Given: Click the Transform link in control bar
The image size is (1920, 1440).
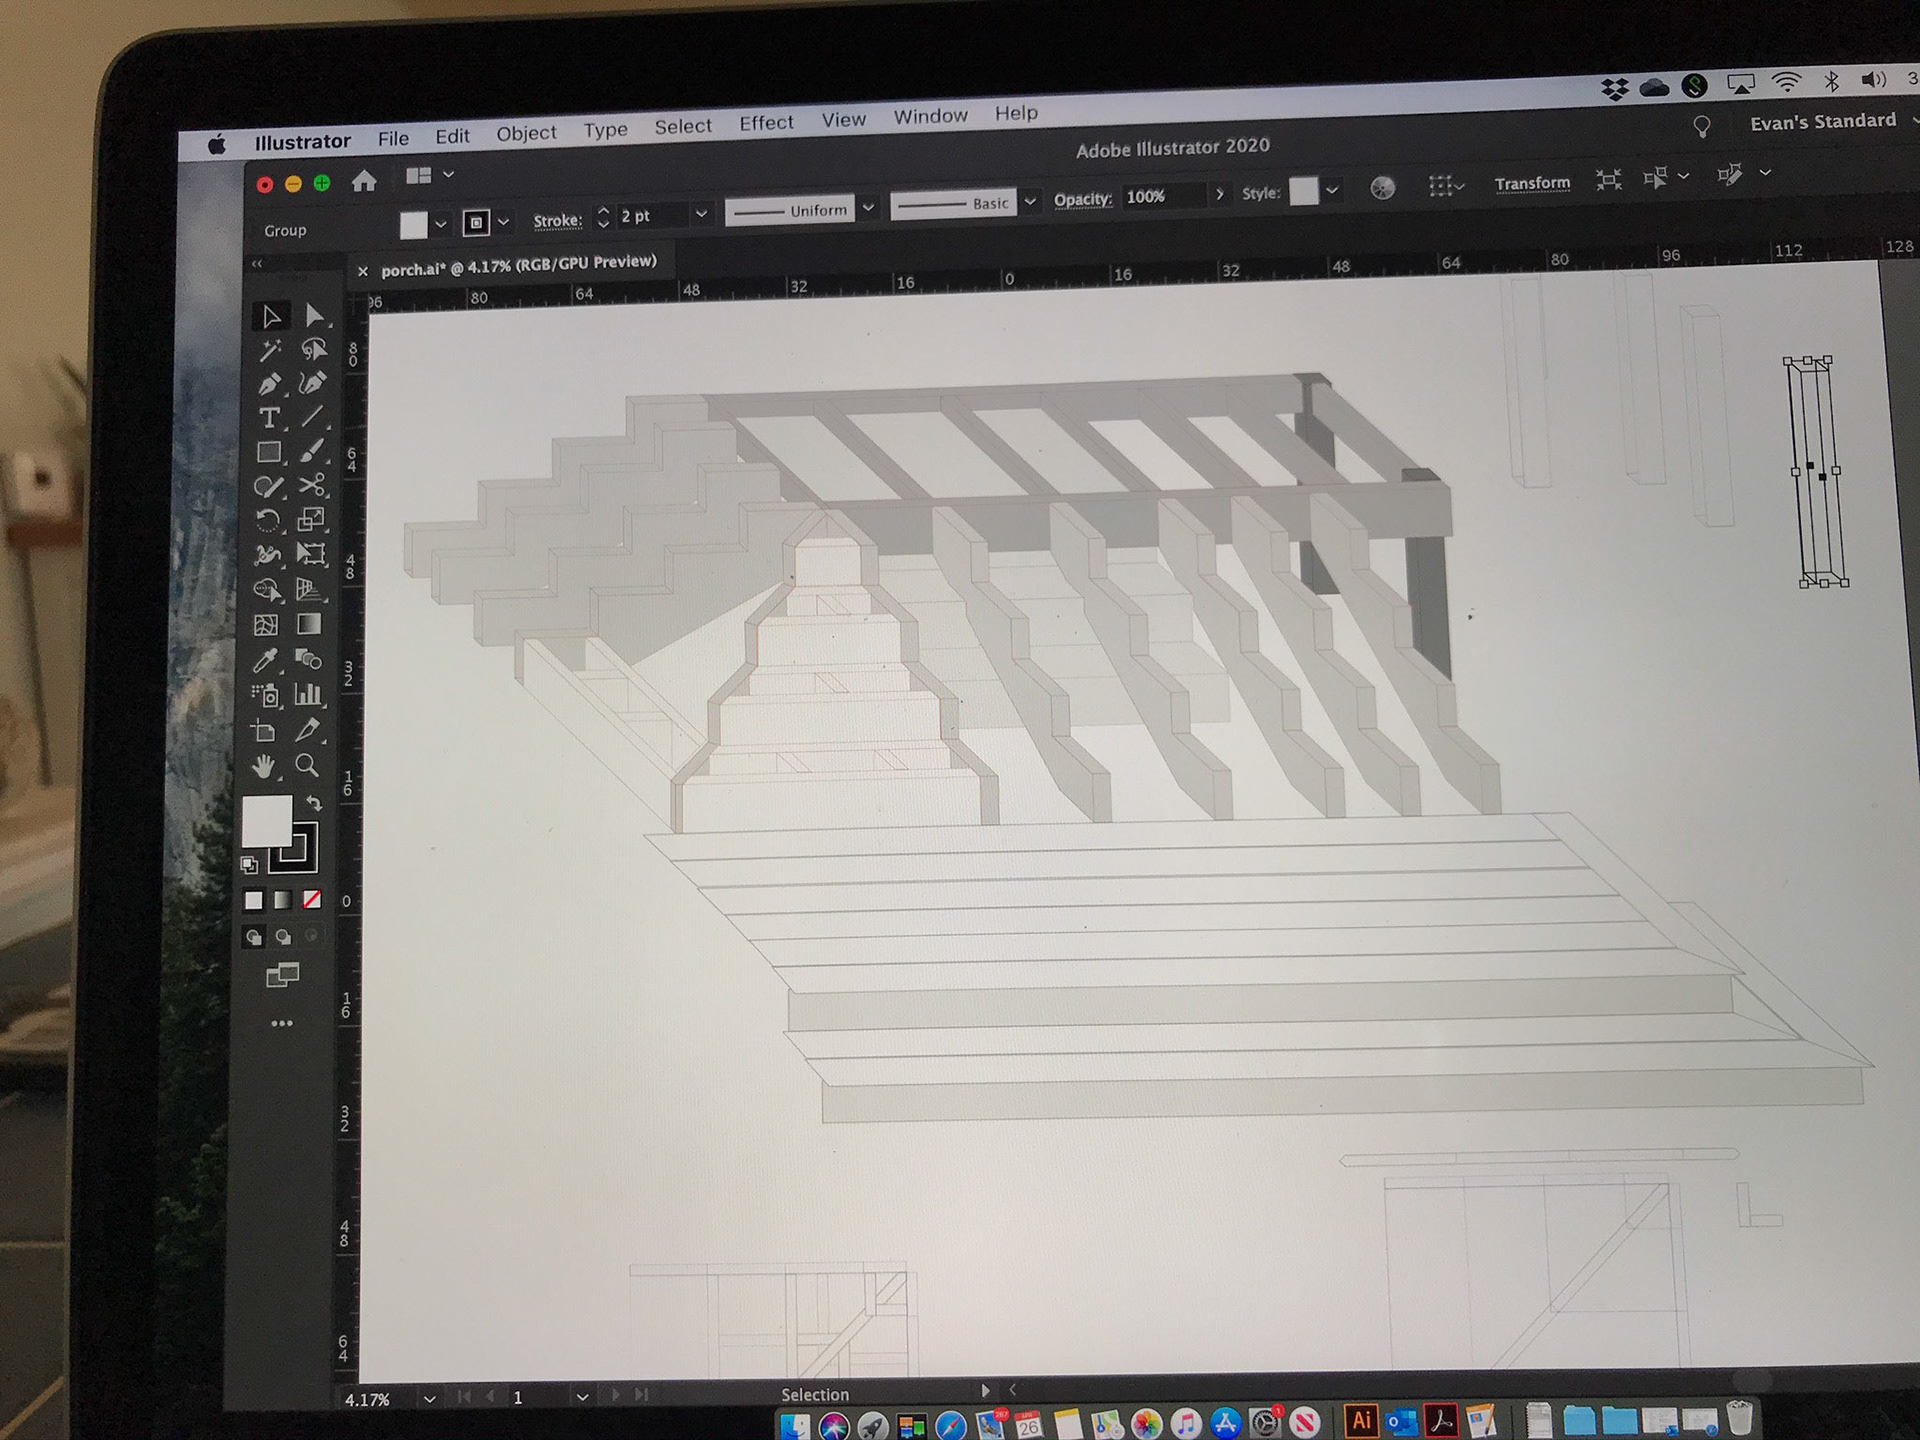Looking at the screenshot, I should [x=1531, y=183].
